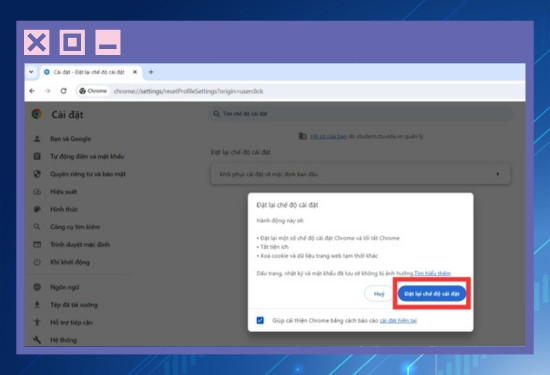The width and height of the screenshot is (550, 375).
Task: Select Hình thức menu entry
Action: (64, 209)
